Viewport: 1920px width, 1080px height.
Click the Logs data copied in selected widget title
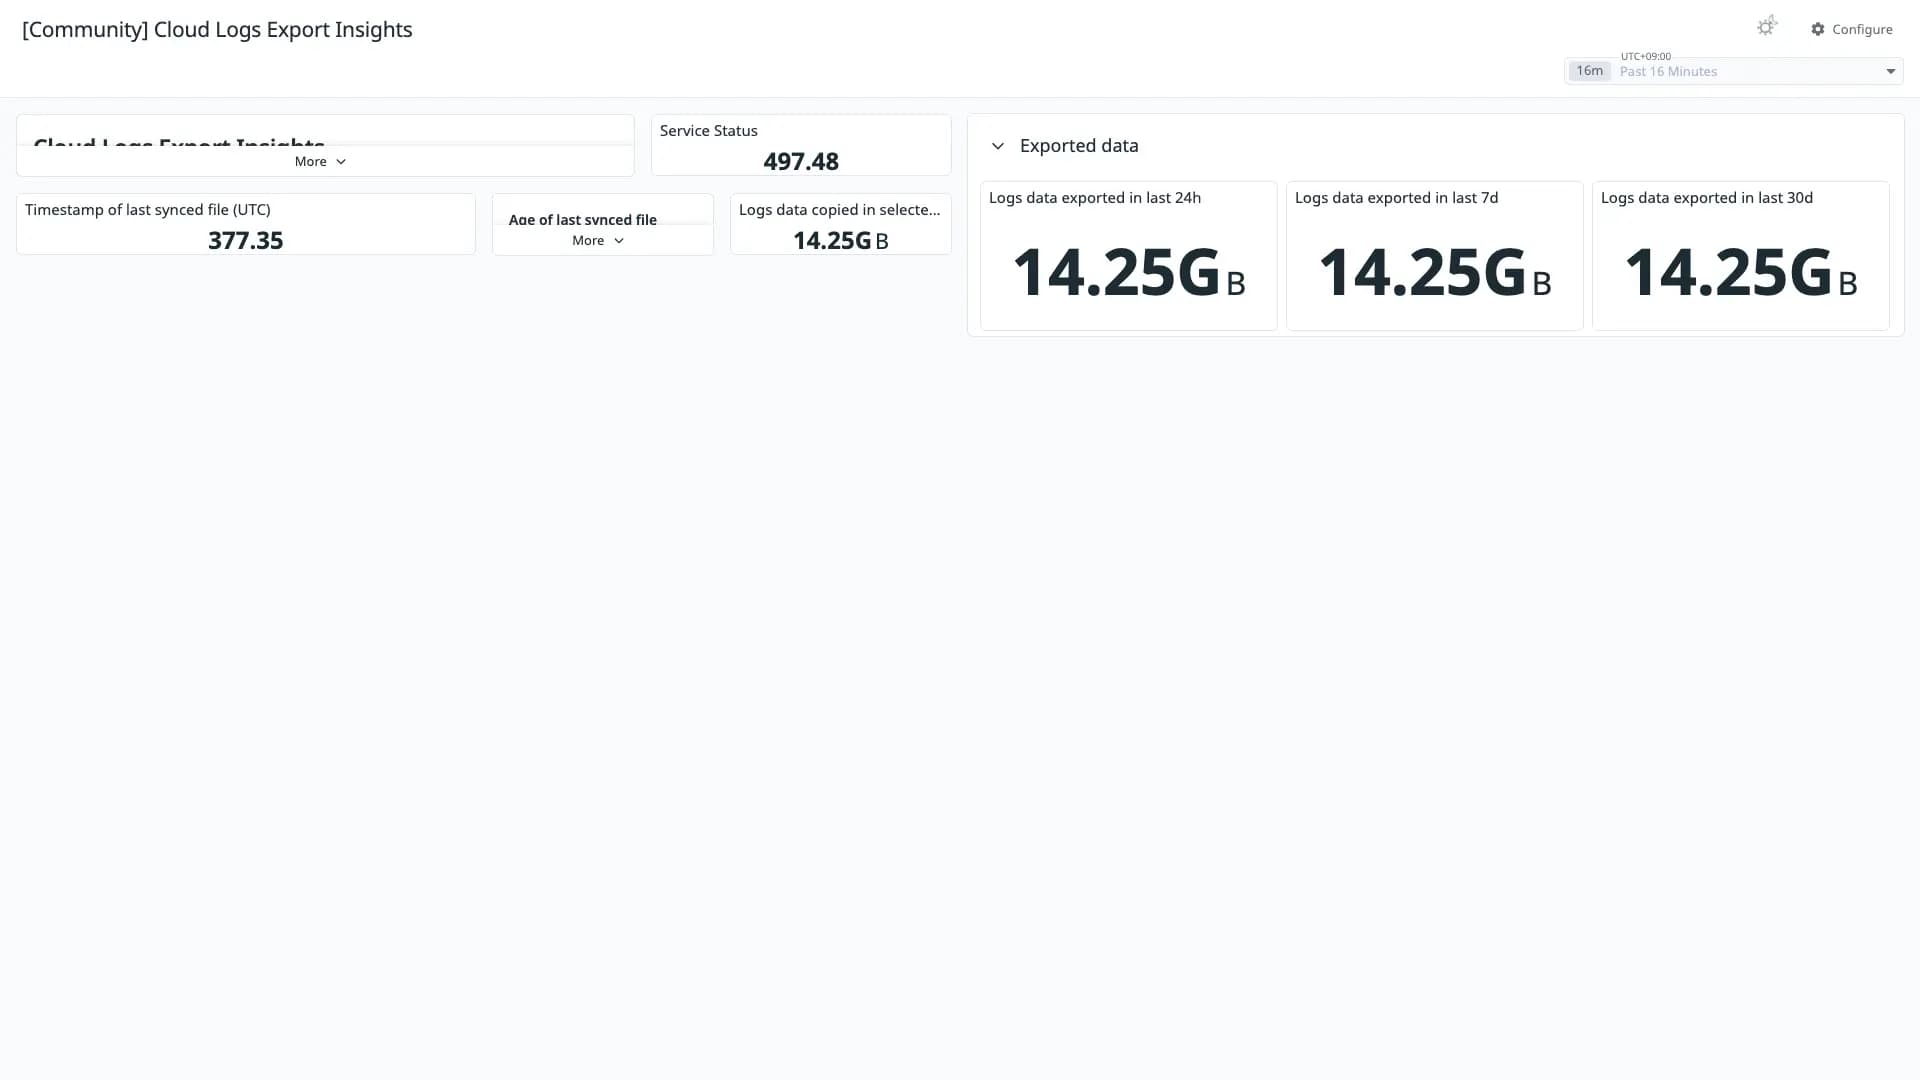click(x=839, y=209)
